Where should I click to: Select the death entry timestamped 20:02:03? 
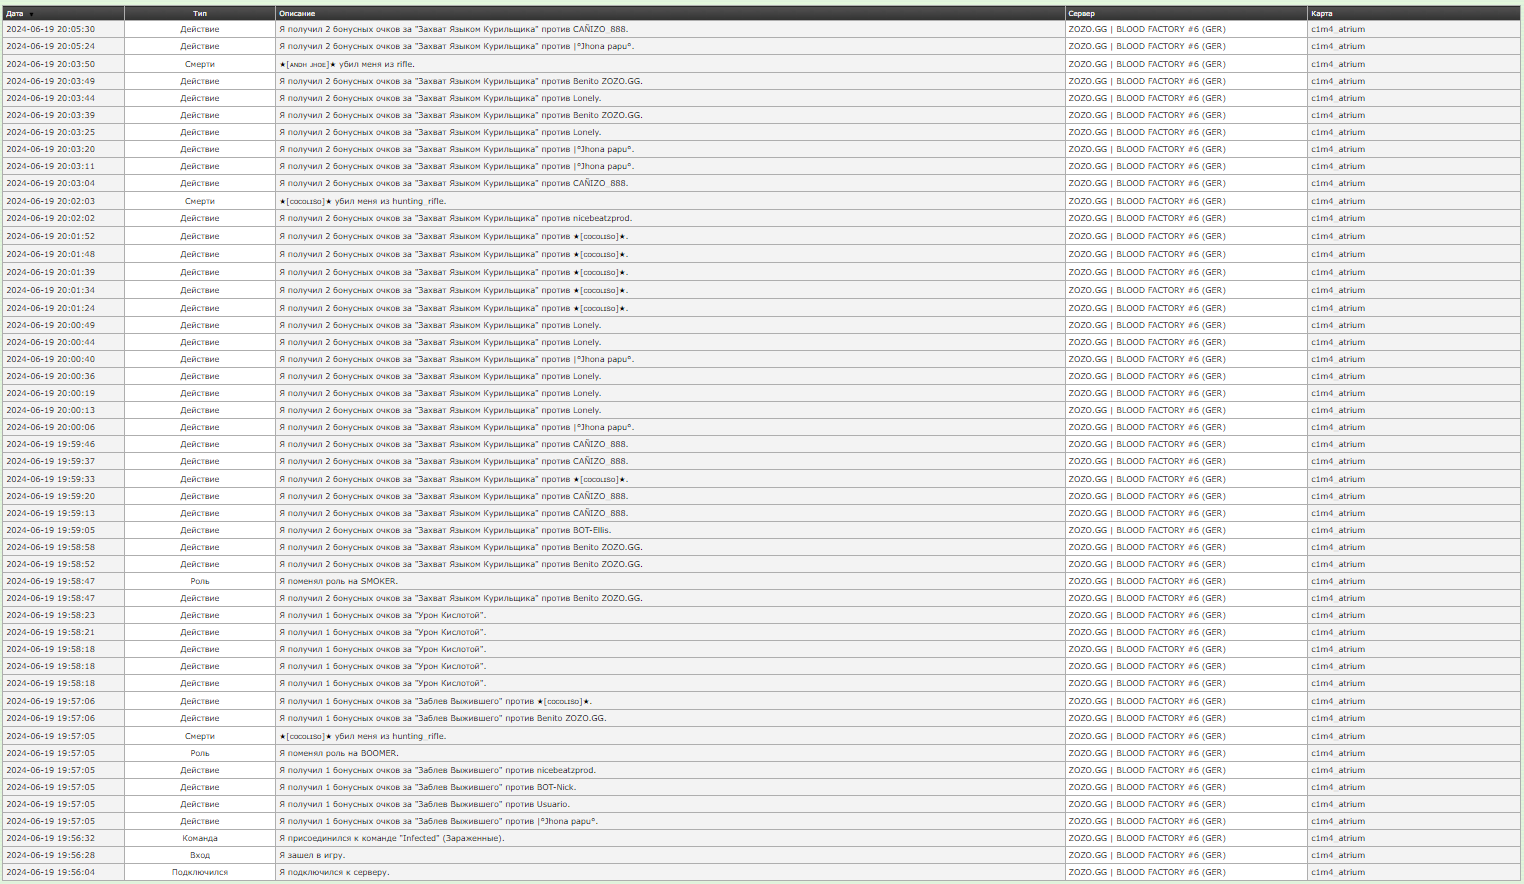tap(362, 201)
